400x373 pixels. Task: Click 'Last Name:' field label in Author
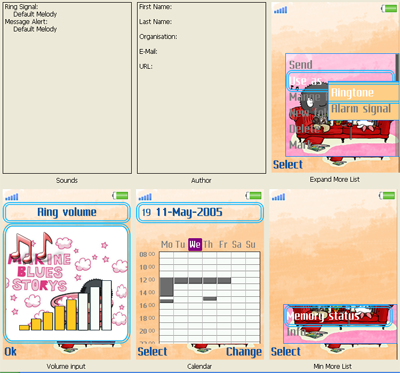[155, 22]
